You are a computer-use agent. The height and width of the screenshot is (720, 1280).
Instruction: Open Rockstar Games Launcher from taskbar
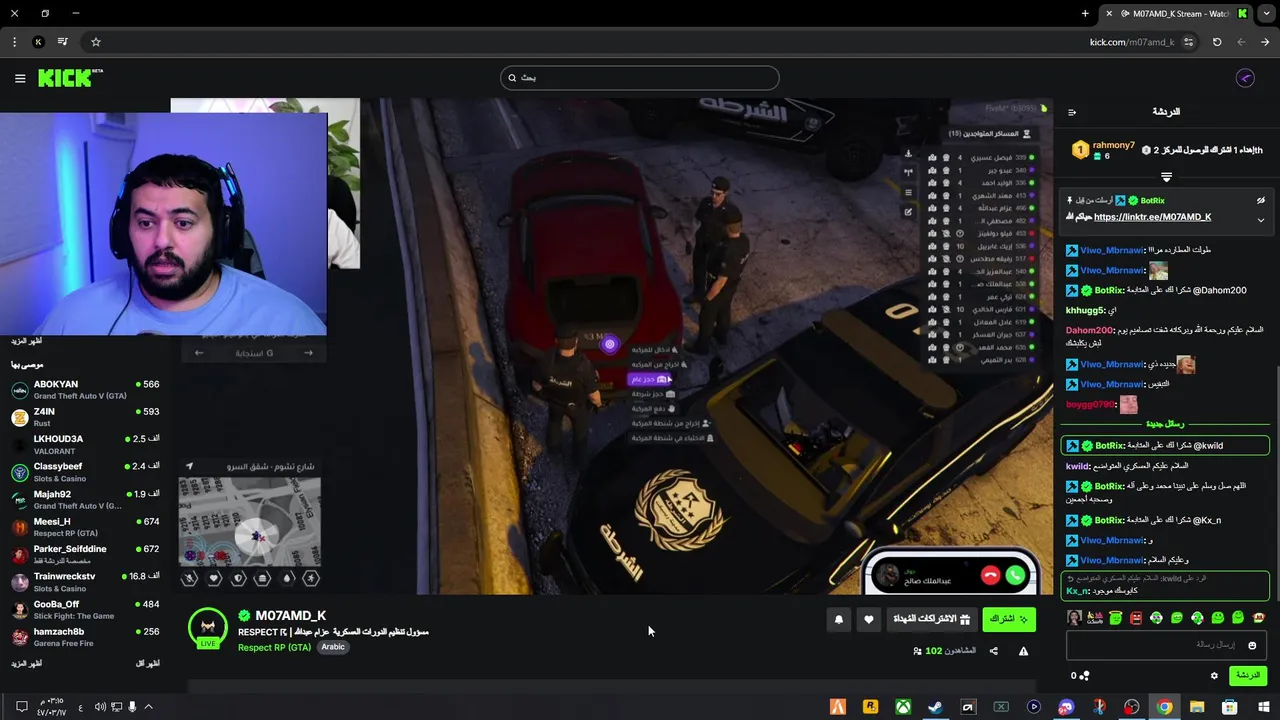coord(870,707)
